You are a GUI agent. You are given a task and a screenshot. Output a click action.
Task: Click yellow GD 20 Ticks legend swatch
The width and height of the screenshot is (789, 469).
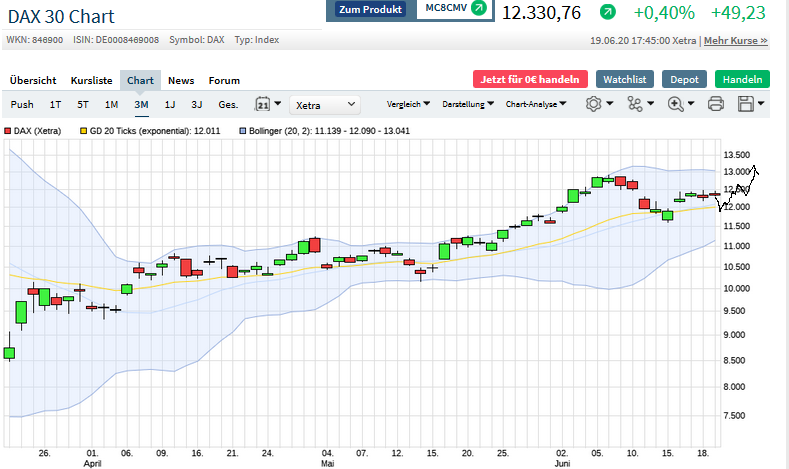point(84,131)
